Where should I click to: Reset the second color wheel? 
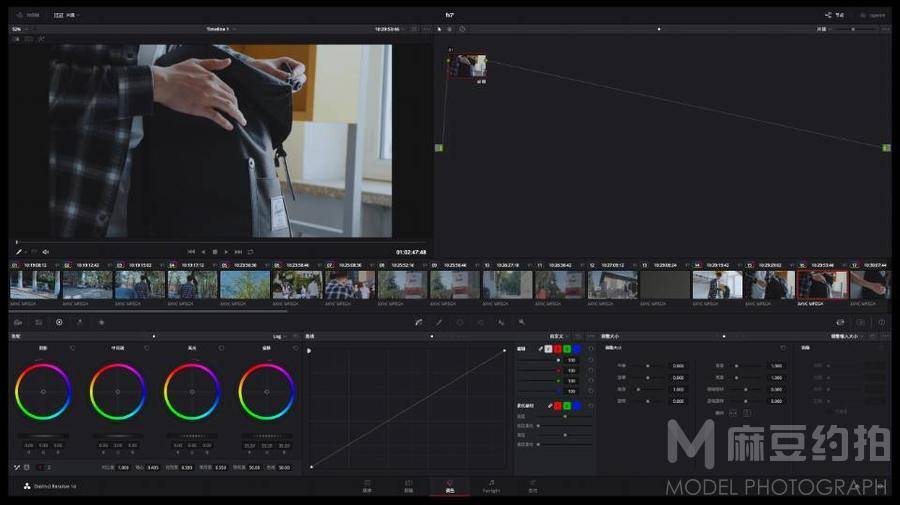(x=147, y=348)
